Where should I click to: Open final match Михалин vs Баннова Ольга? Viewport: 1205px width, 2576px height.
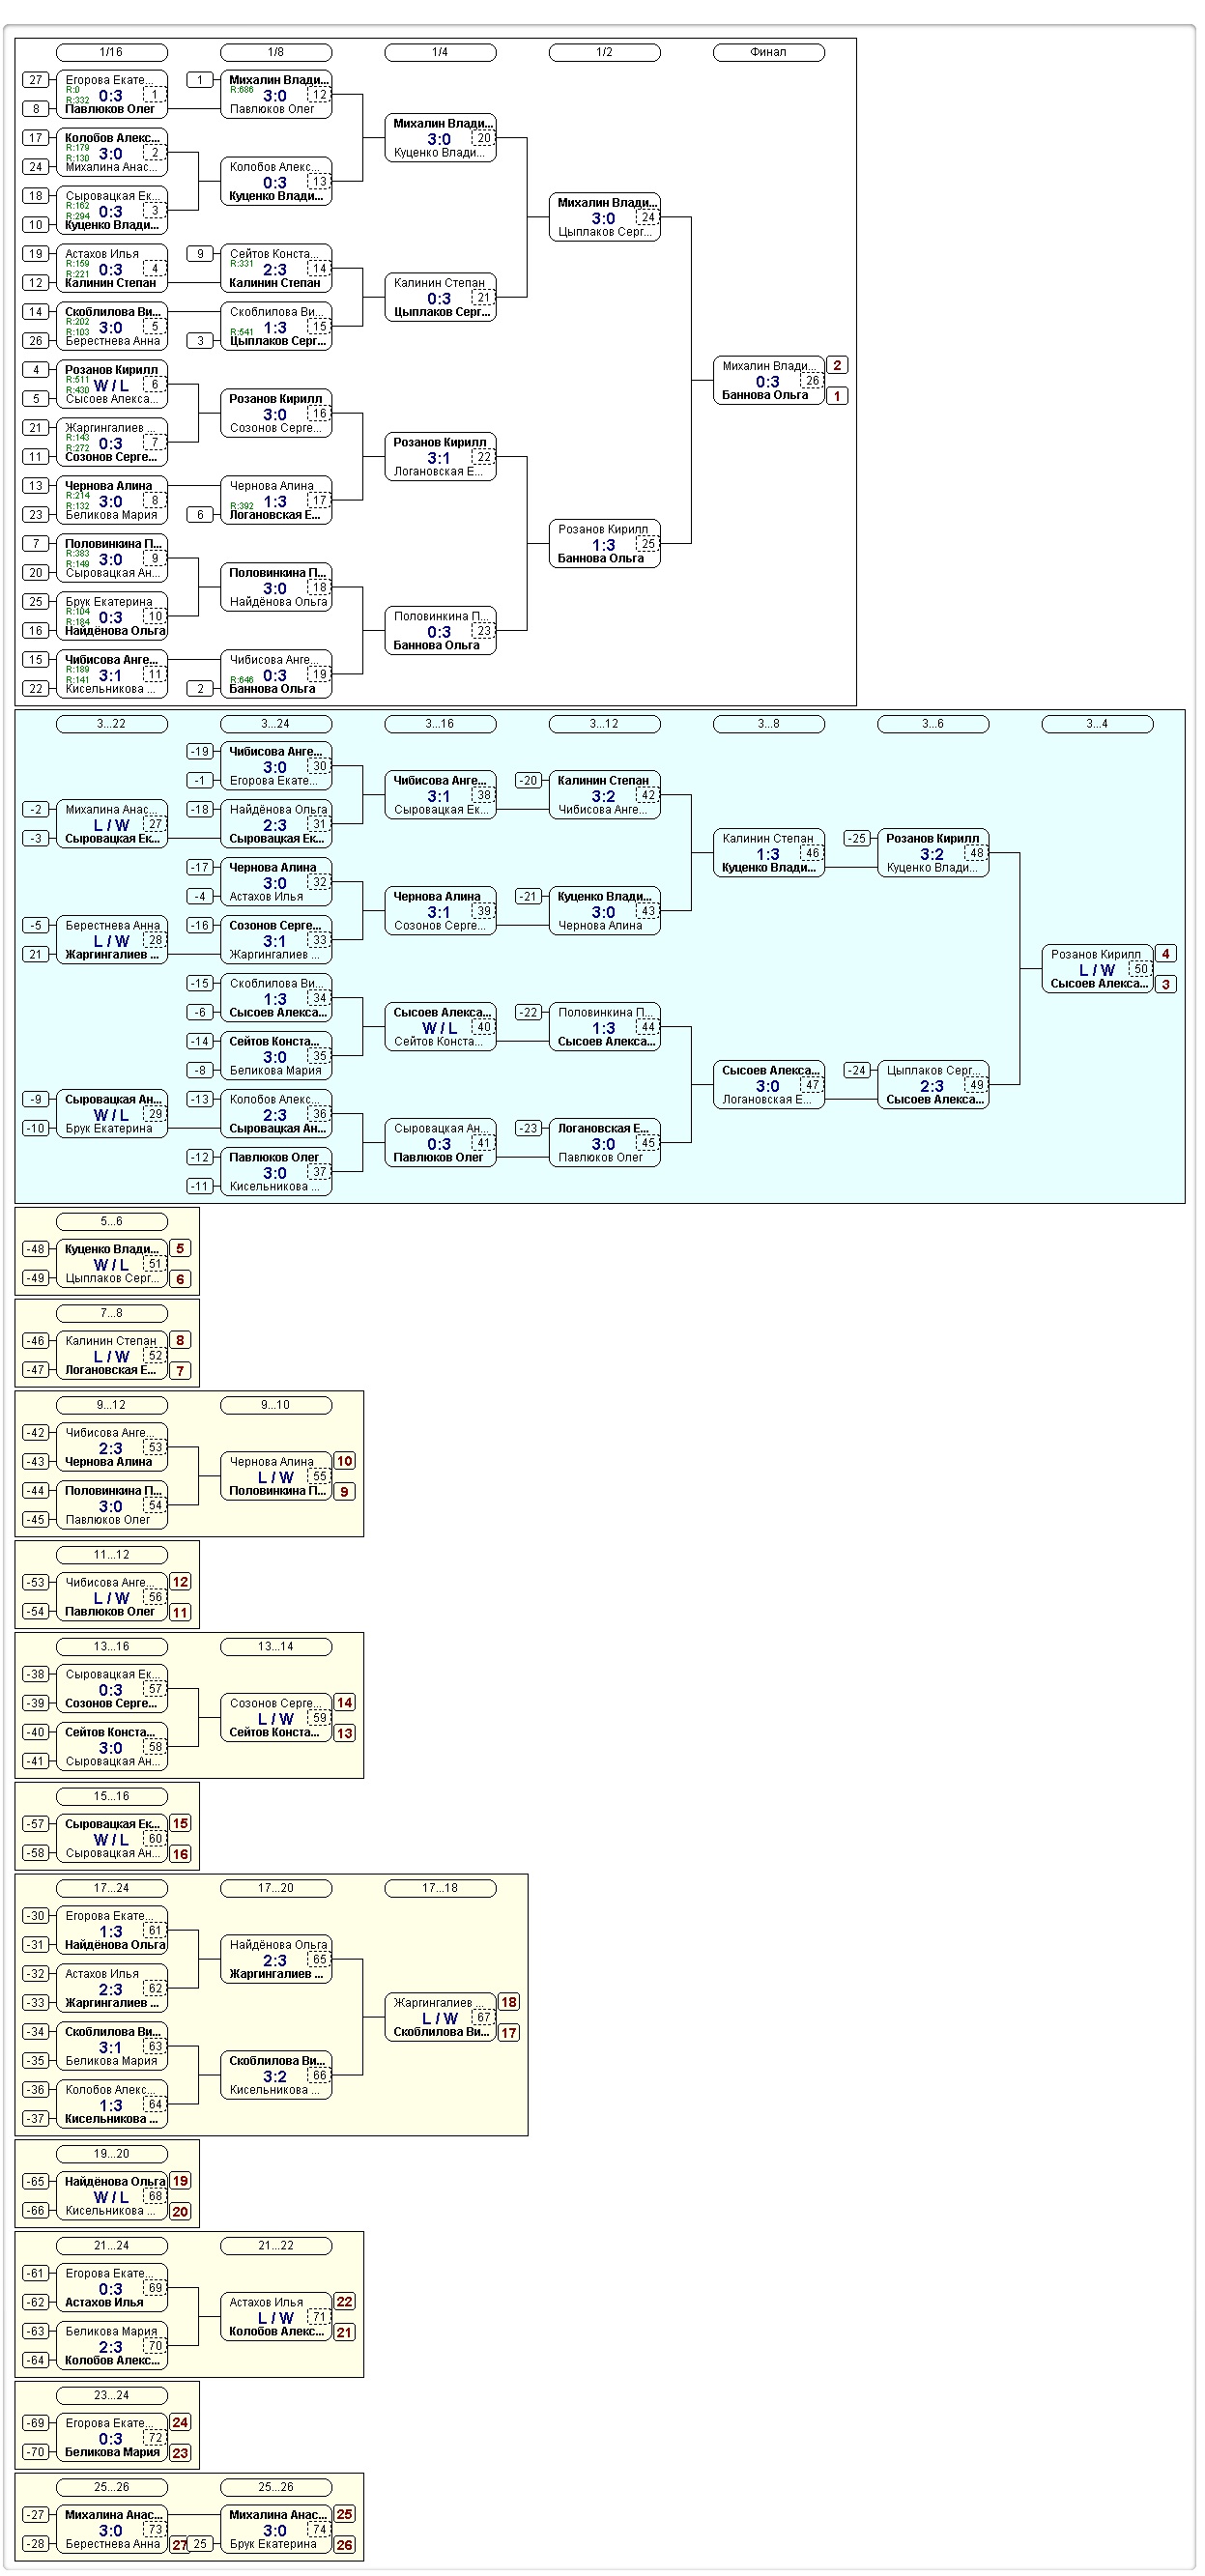pos(768,380)
